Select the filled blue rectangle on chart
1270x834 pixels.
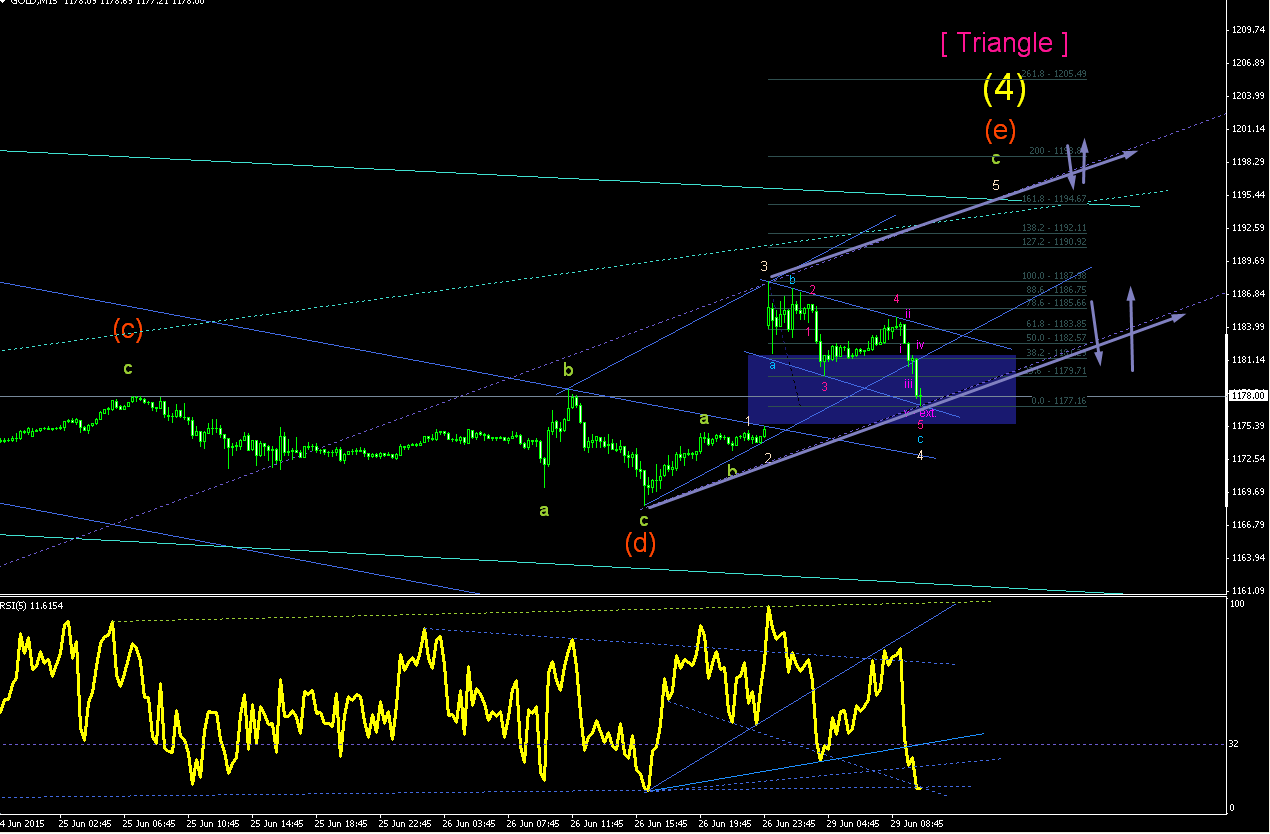(x=882, y=388)
